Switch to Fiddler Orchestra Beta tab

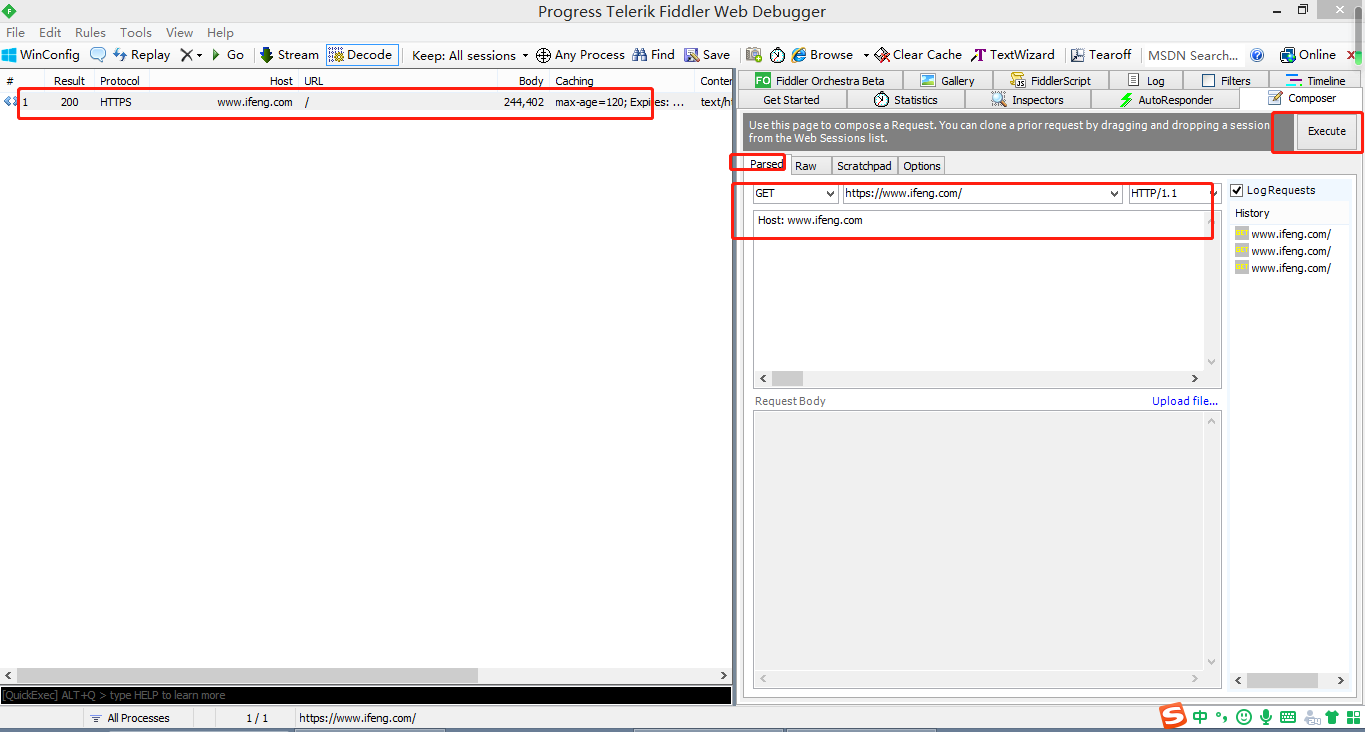pos(821,80)
